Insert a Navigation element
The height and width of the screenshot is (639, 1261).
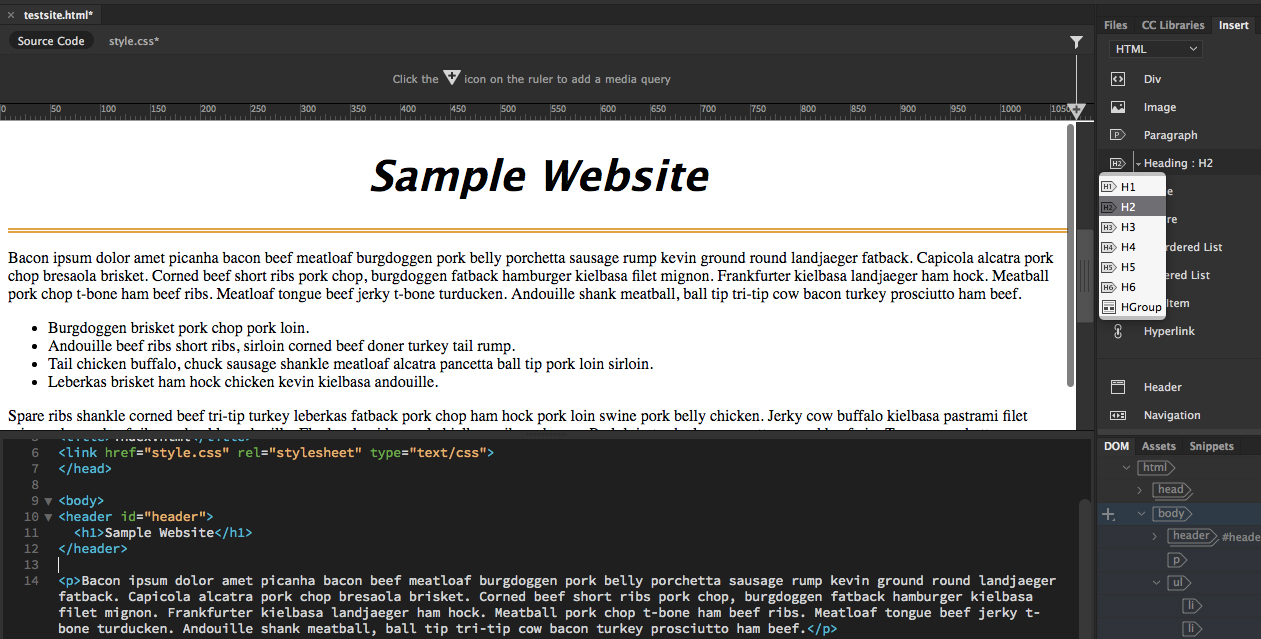coord(1171,415)
